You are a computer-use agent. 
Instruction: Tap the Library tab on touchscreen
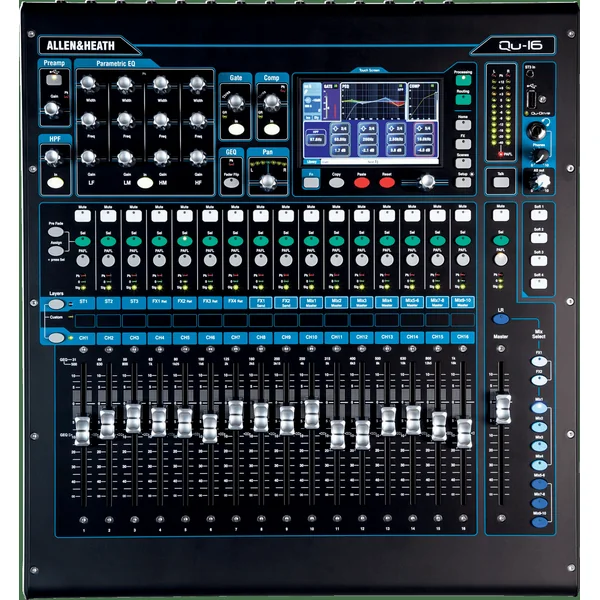click(x=311, y=162)
